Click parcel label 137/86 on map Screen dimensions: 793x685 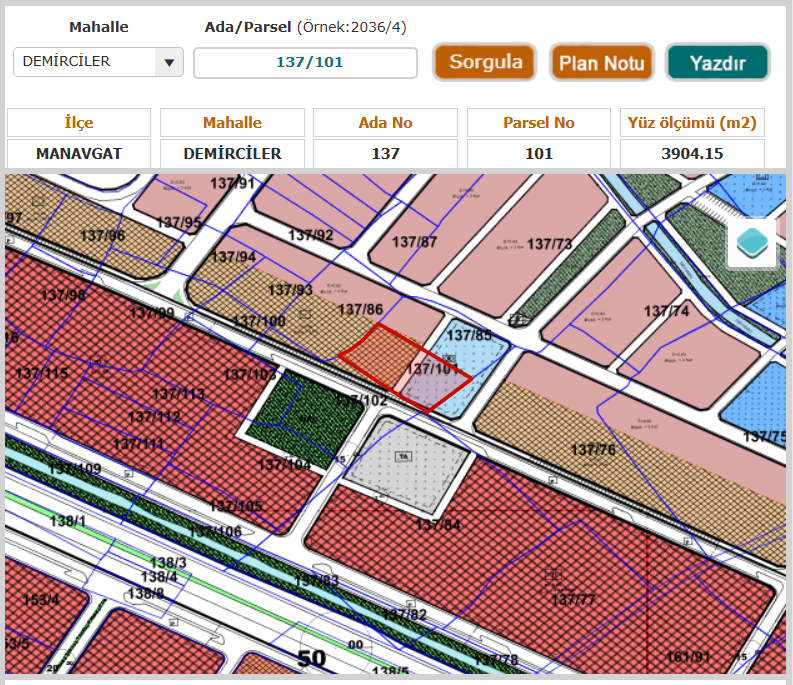pyautogui.click(x=360, y=309)
